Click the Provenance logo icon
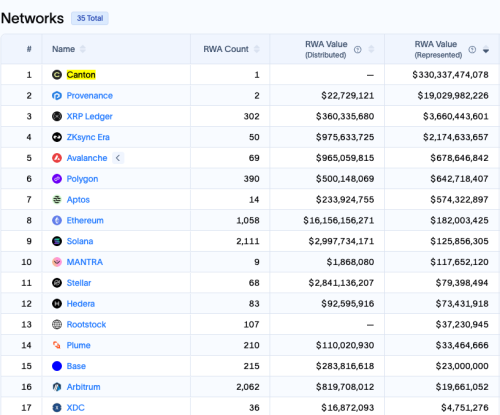 point(57,96)
